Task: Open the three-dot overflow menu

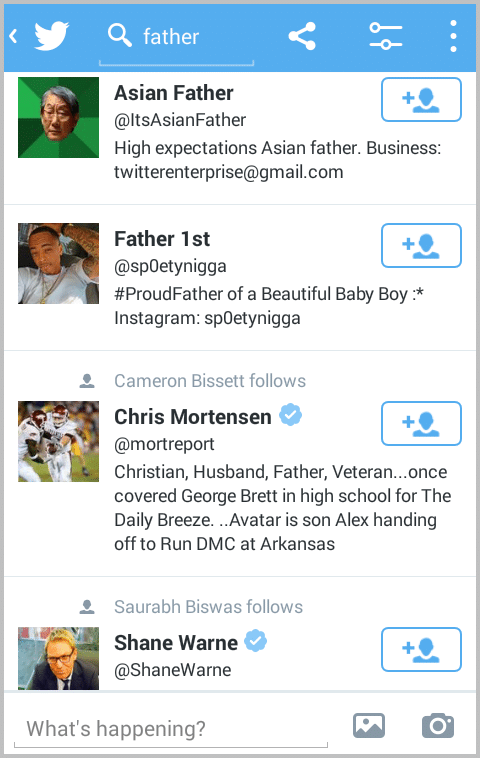Action: click(x=453, y=36)
